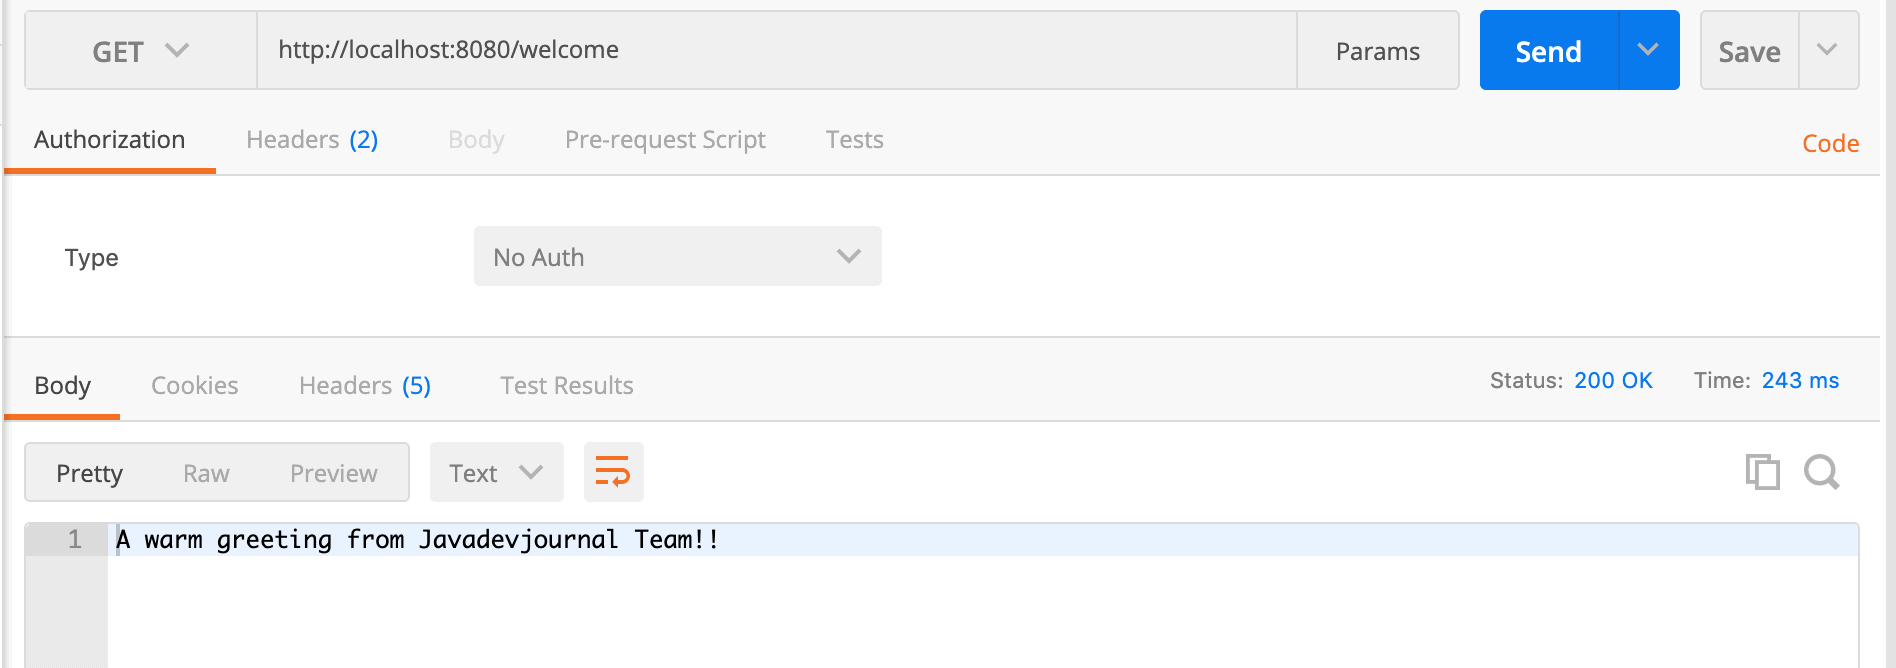Open the response search magnifier icon
1896x668 pixels.
[x=1822, y=472]
